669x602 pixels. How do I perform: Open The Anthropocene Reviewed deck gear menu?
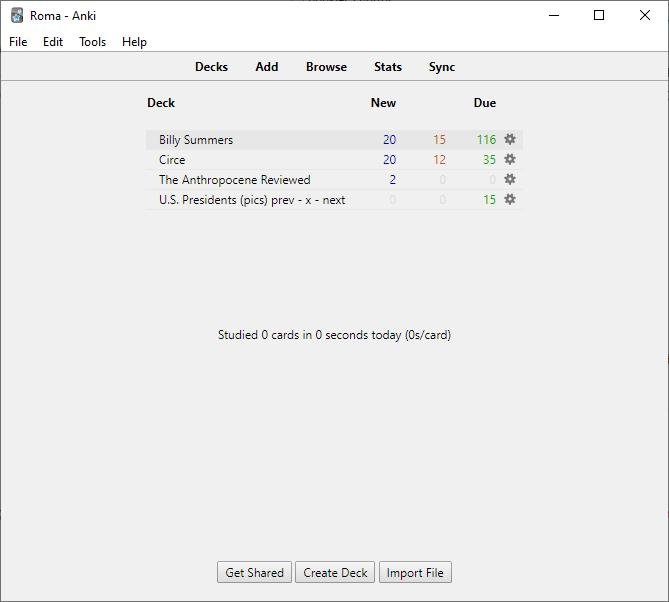[x=509, y=180]
